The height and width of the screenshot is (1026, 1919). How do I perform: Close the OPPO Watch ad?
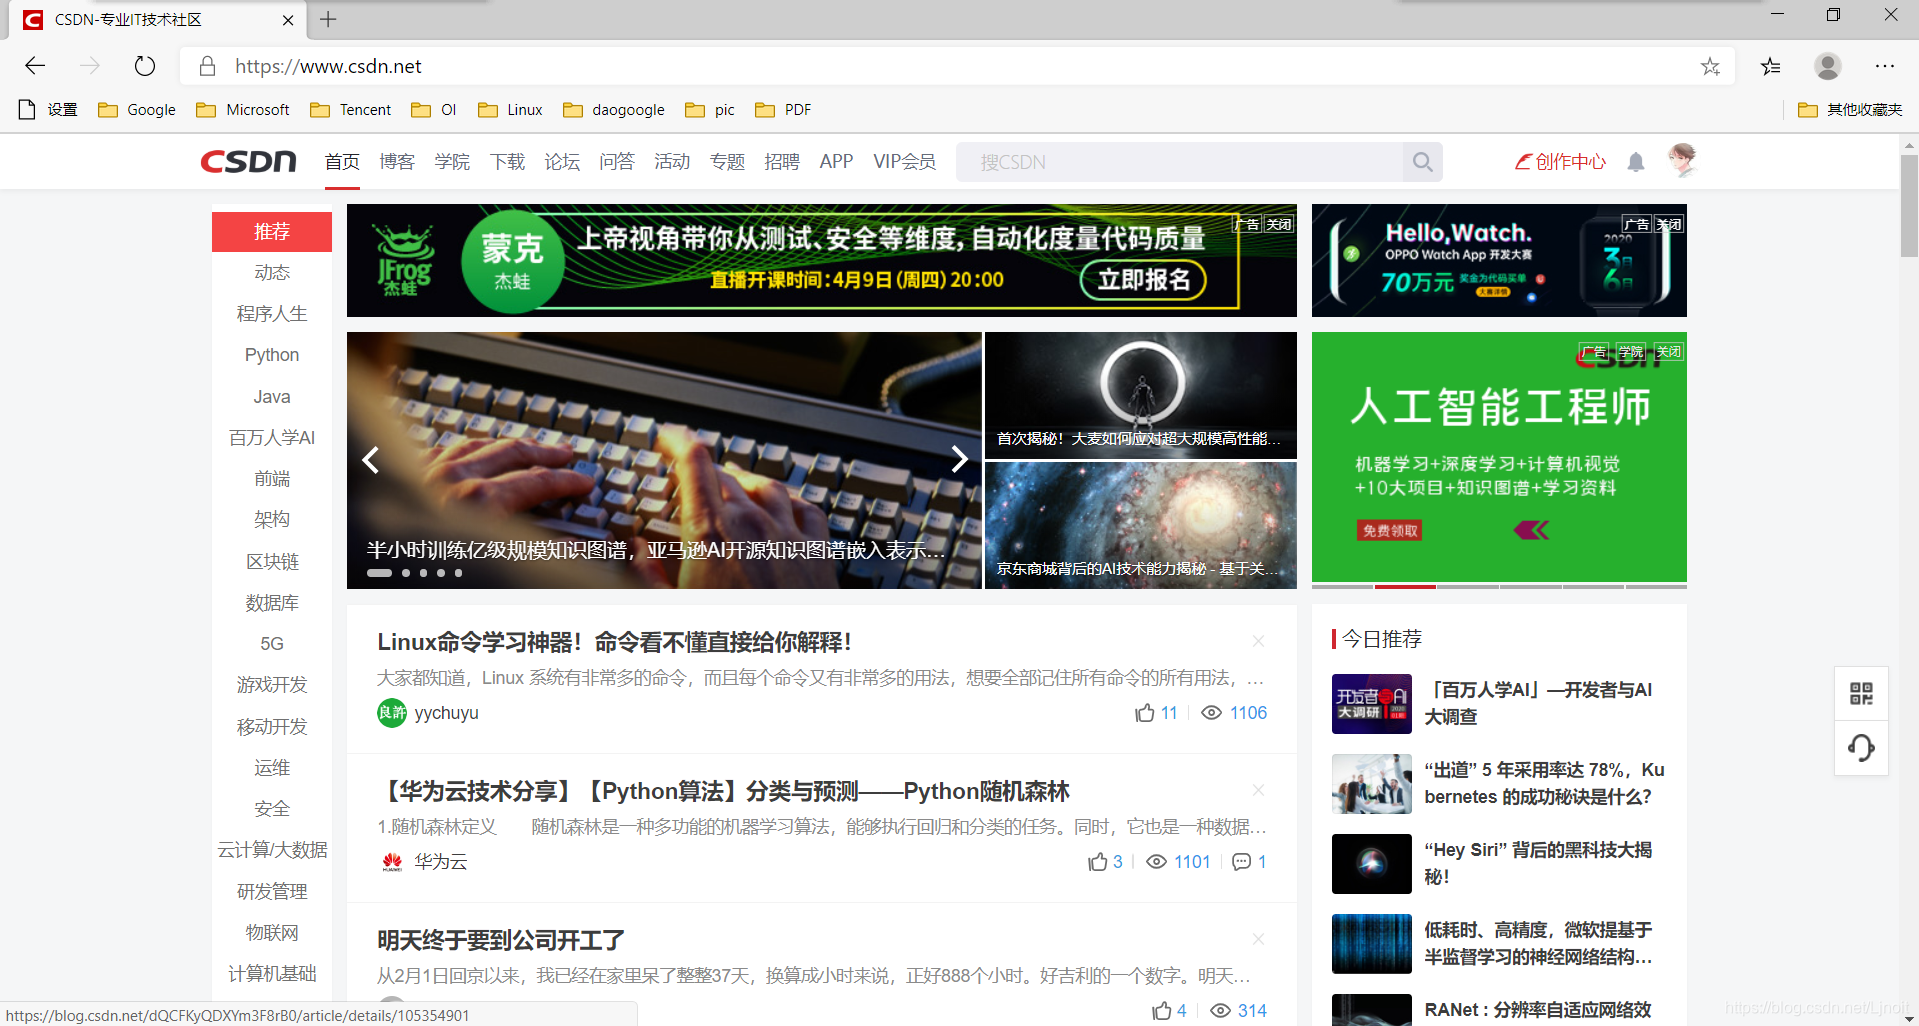pos(1669,224)
